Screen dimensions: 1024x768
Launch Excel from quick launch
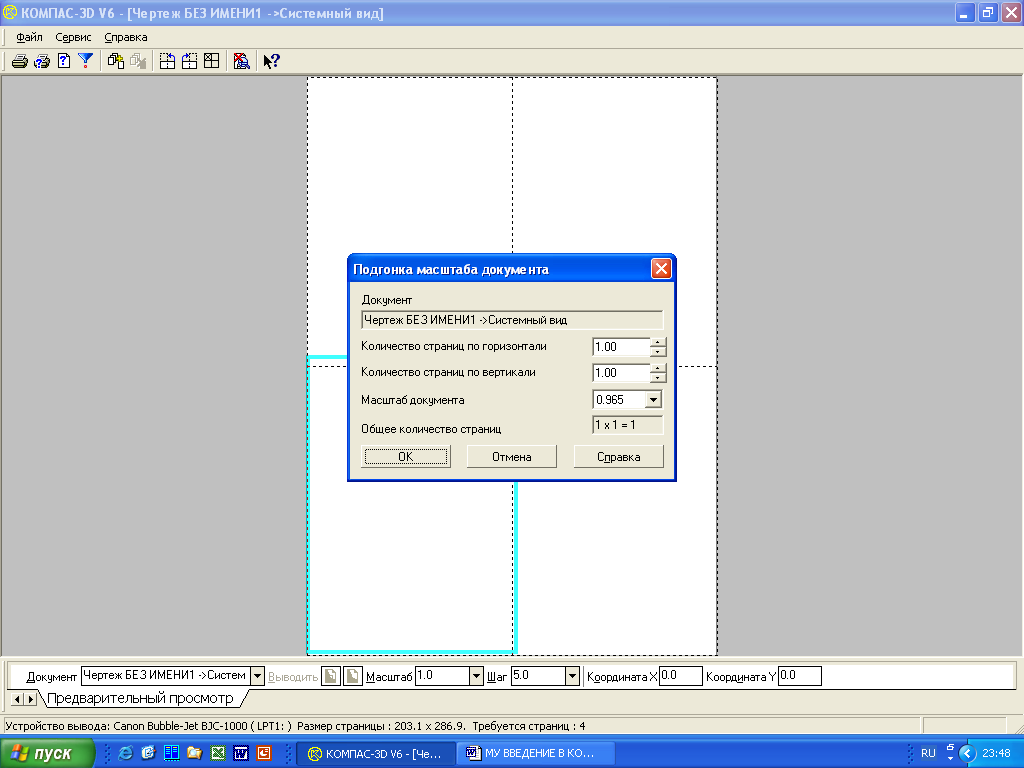pos(217,753)
